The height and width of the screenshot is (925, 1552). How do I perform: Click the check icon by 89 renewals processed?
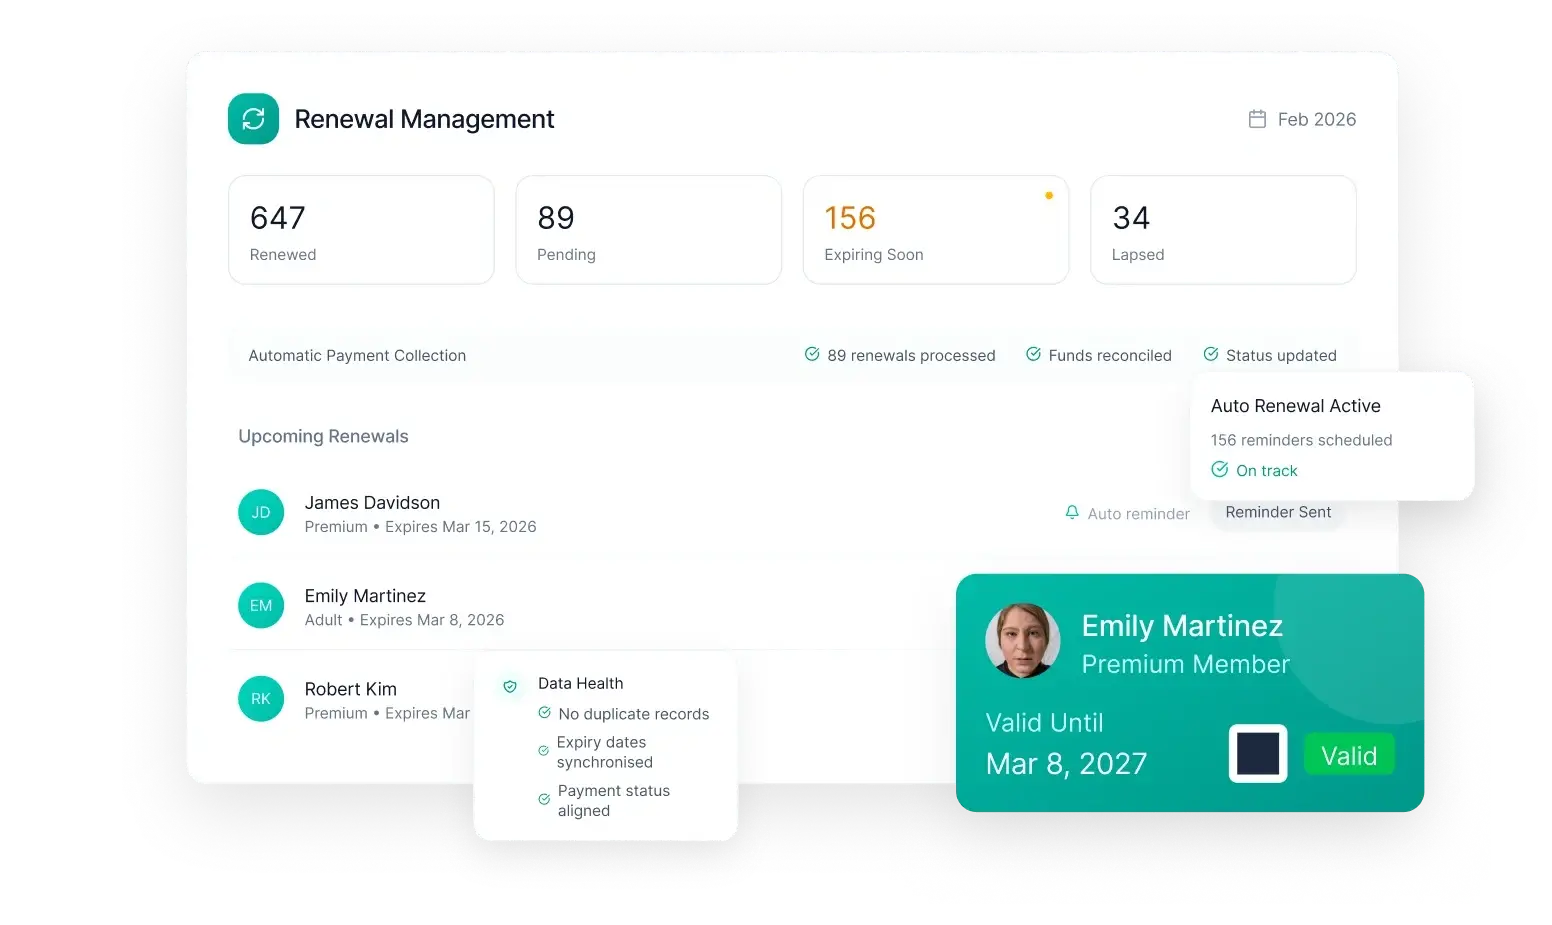(812, 354)
